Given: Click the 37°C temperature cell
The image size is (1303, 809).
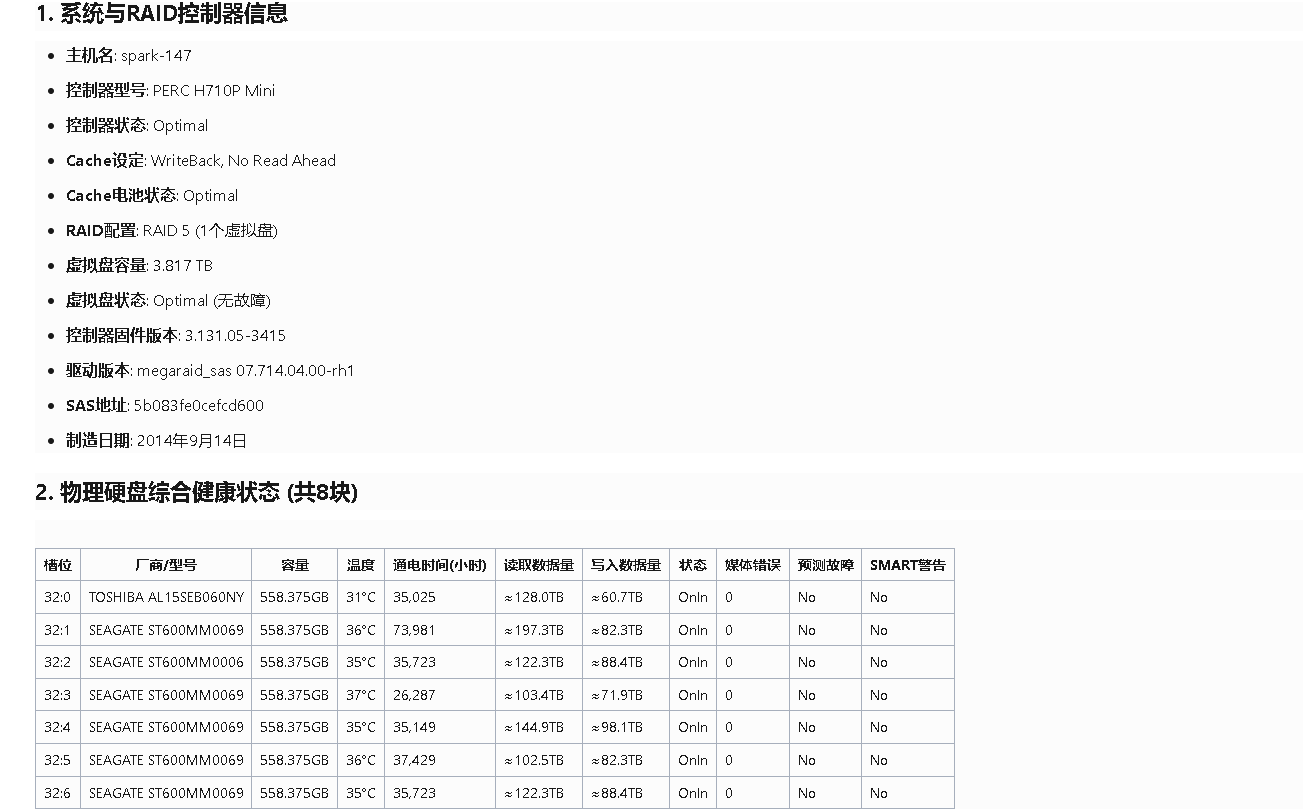Looking at the screenshot, I should tap(361, 696).
